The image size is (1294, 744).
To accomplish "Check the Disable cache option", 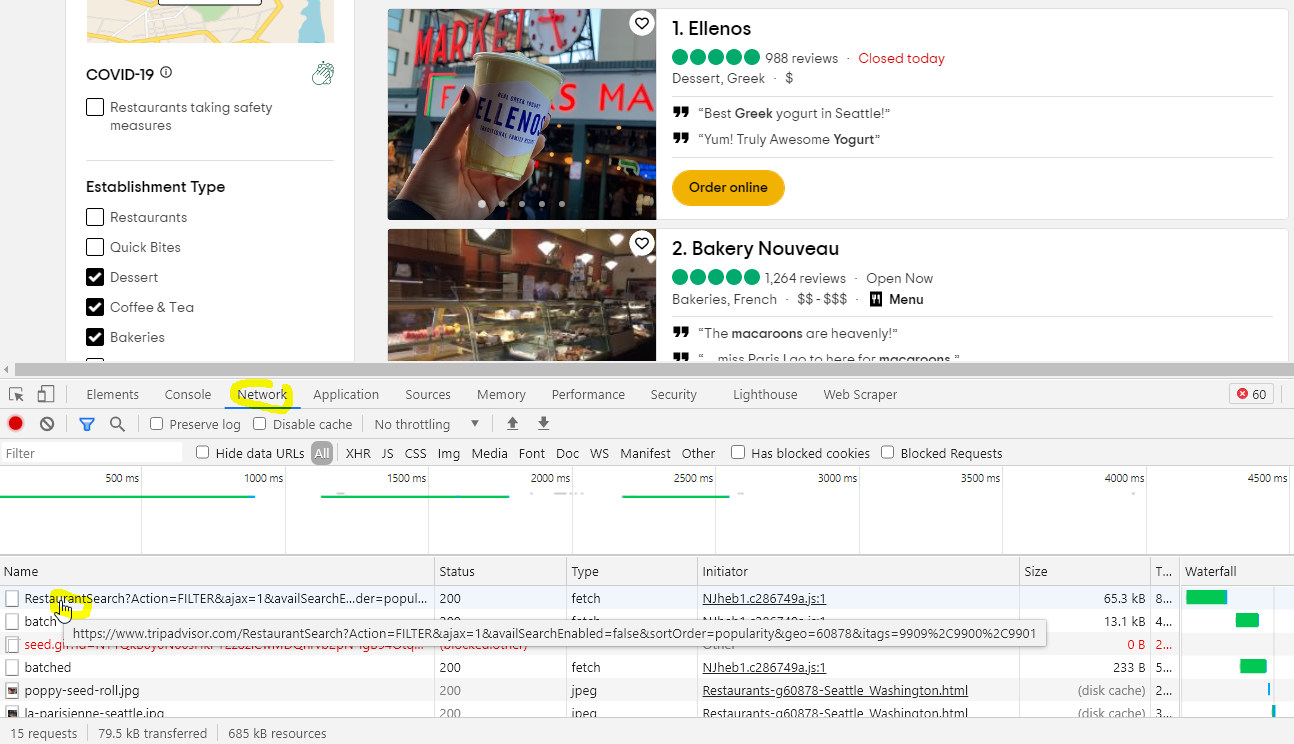I will point(260,424).
